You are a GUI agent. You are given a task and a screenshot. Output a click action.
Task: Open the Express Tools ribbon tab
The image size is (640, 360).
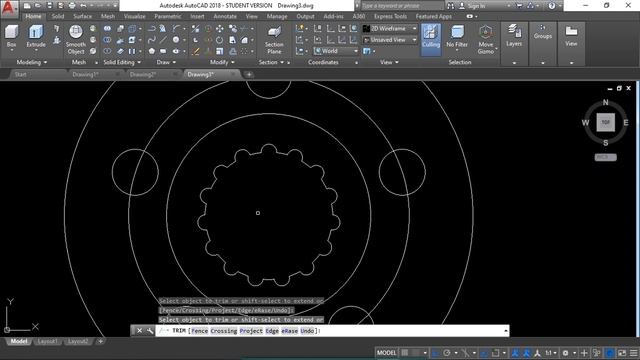[390, 16]
